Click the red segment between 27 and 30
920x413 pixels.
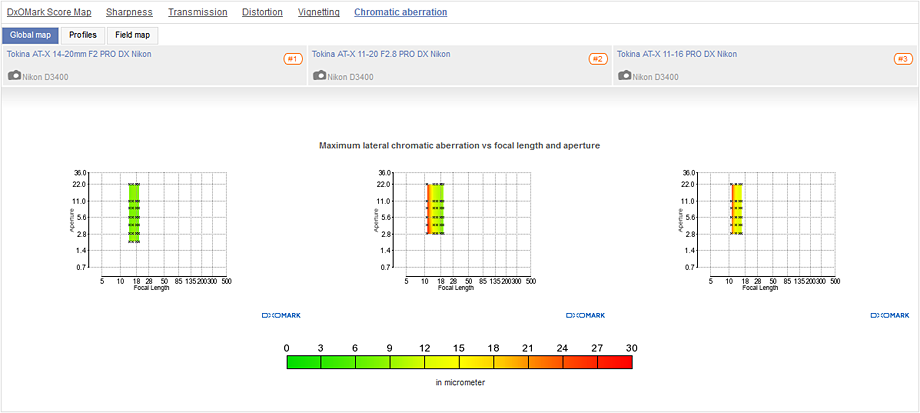click(615, 363)
